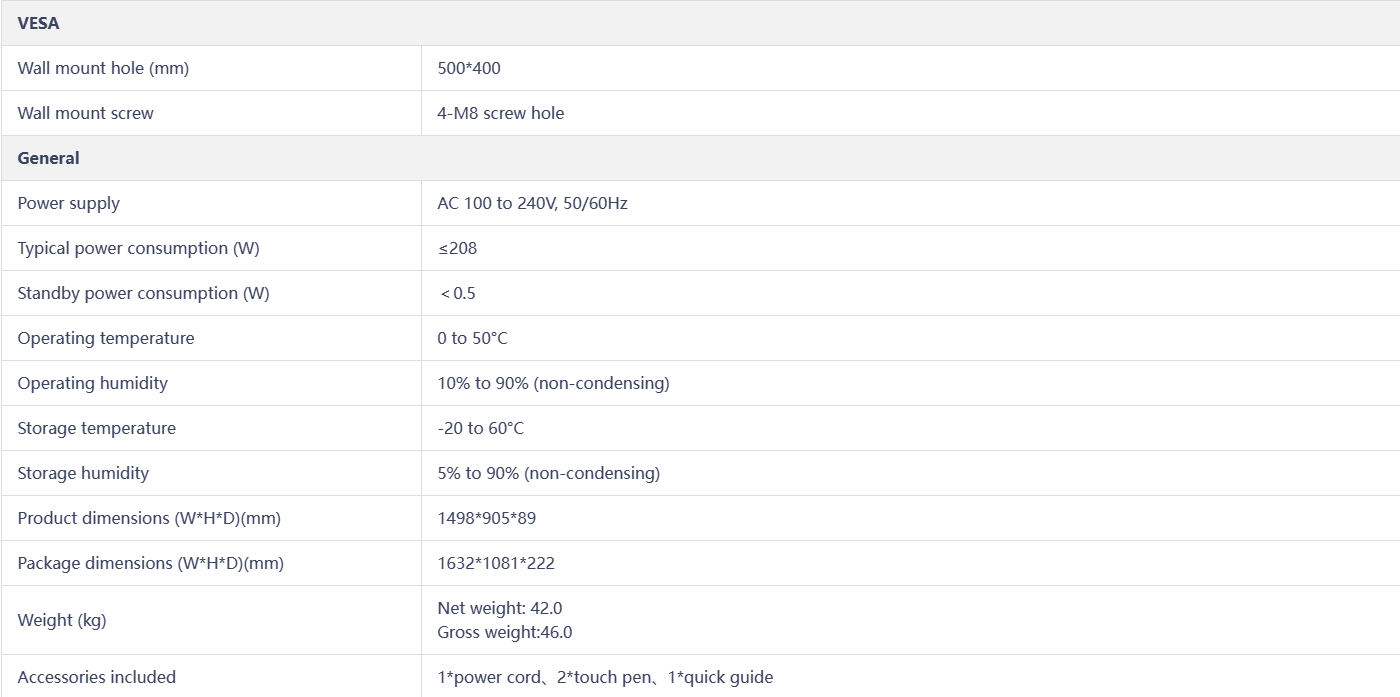Click the 4-M8 screw hole value
The height and width of the screenshot is (697, 1400).
pos(500,113)
